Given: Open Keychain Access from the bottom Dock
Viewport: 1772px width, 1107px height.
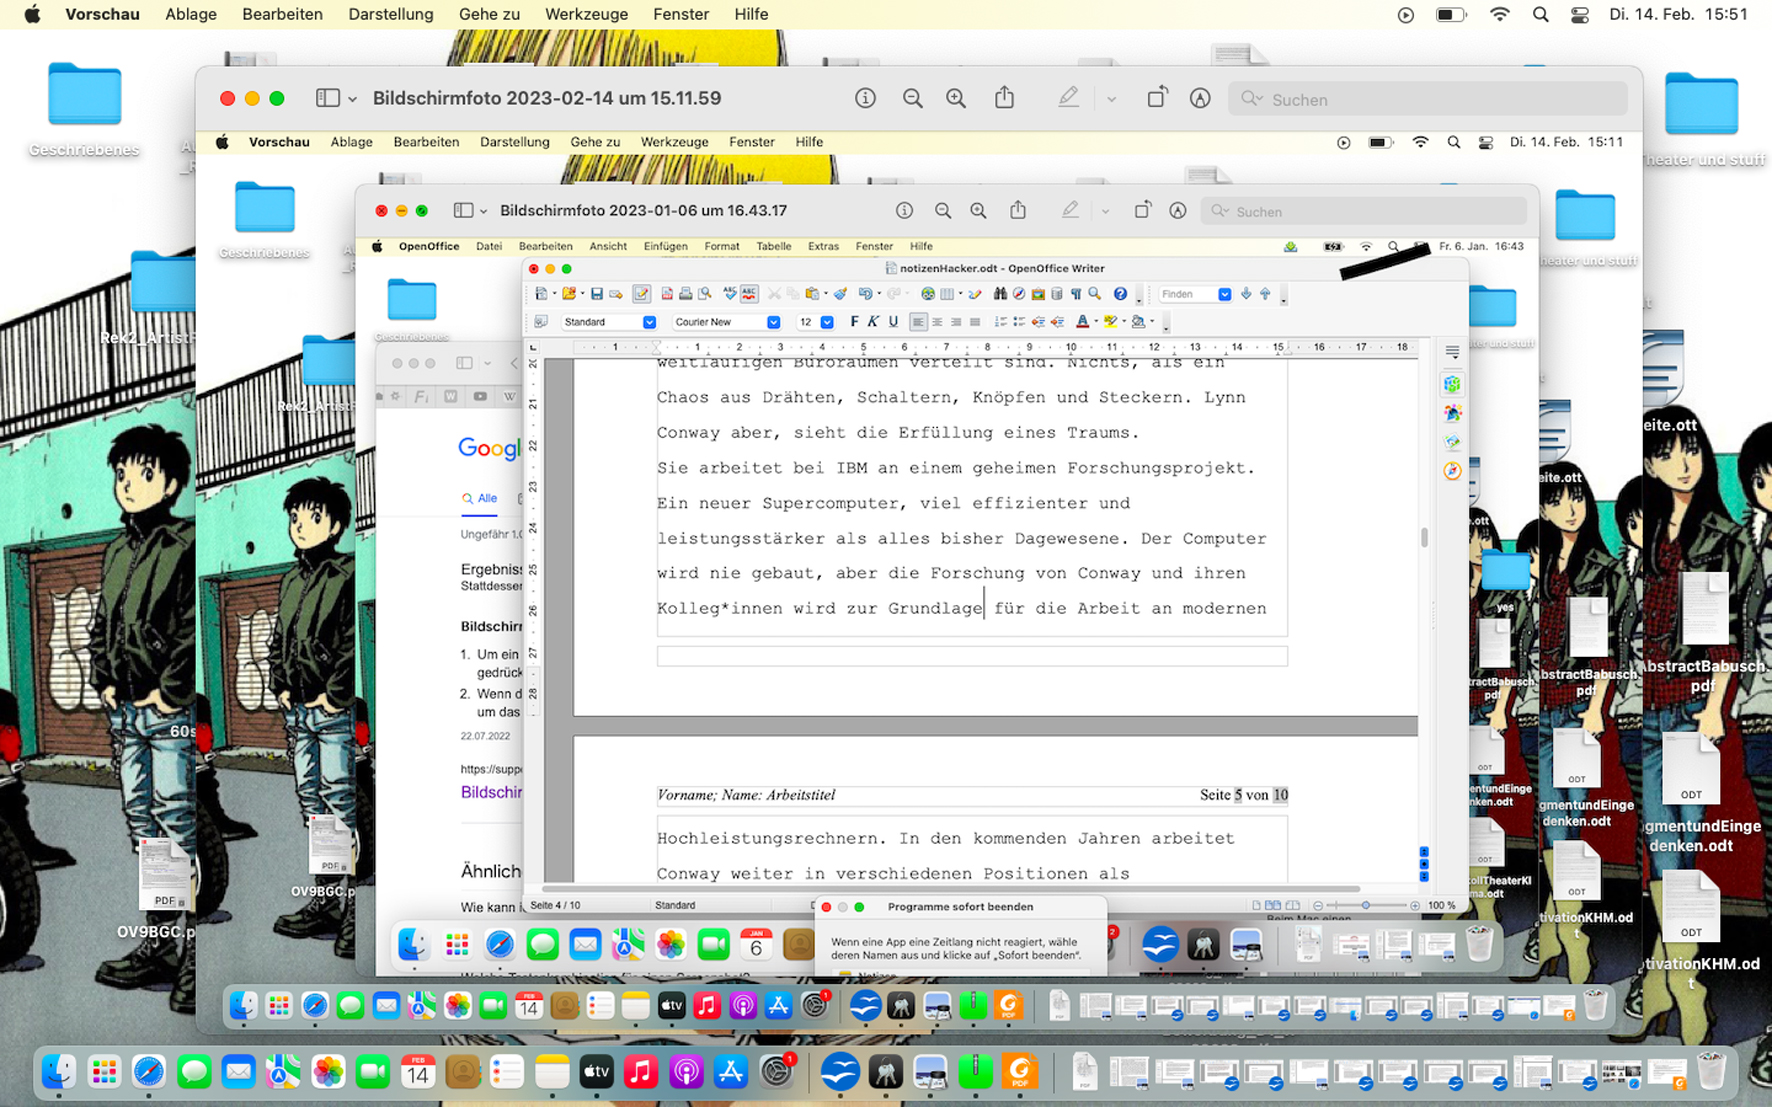Looking at the screenshot, I should (x=885, y=1072).
